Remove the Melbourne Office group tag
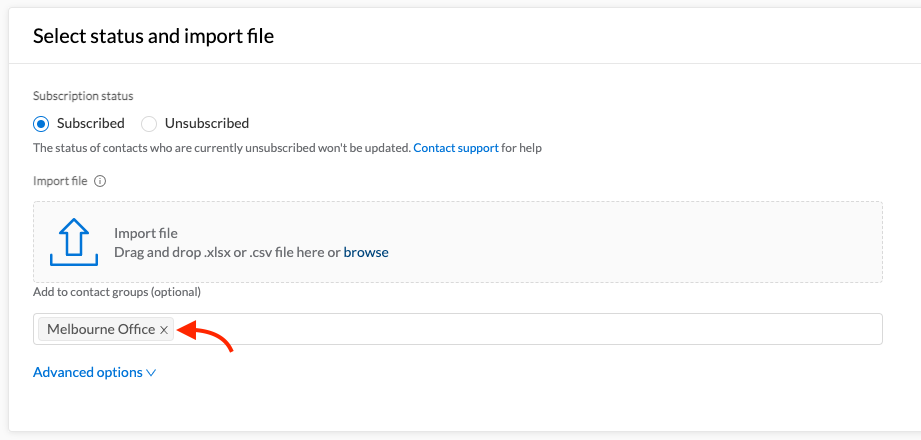The image size is (921, 440). click(164, 330)
